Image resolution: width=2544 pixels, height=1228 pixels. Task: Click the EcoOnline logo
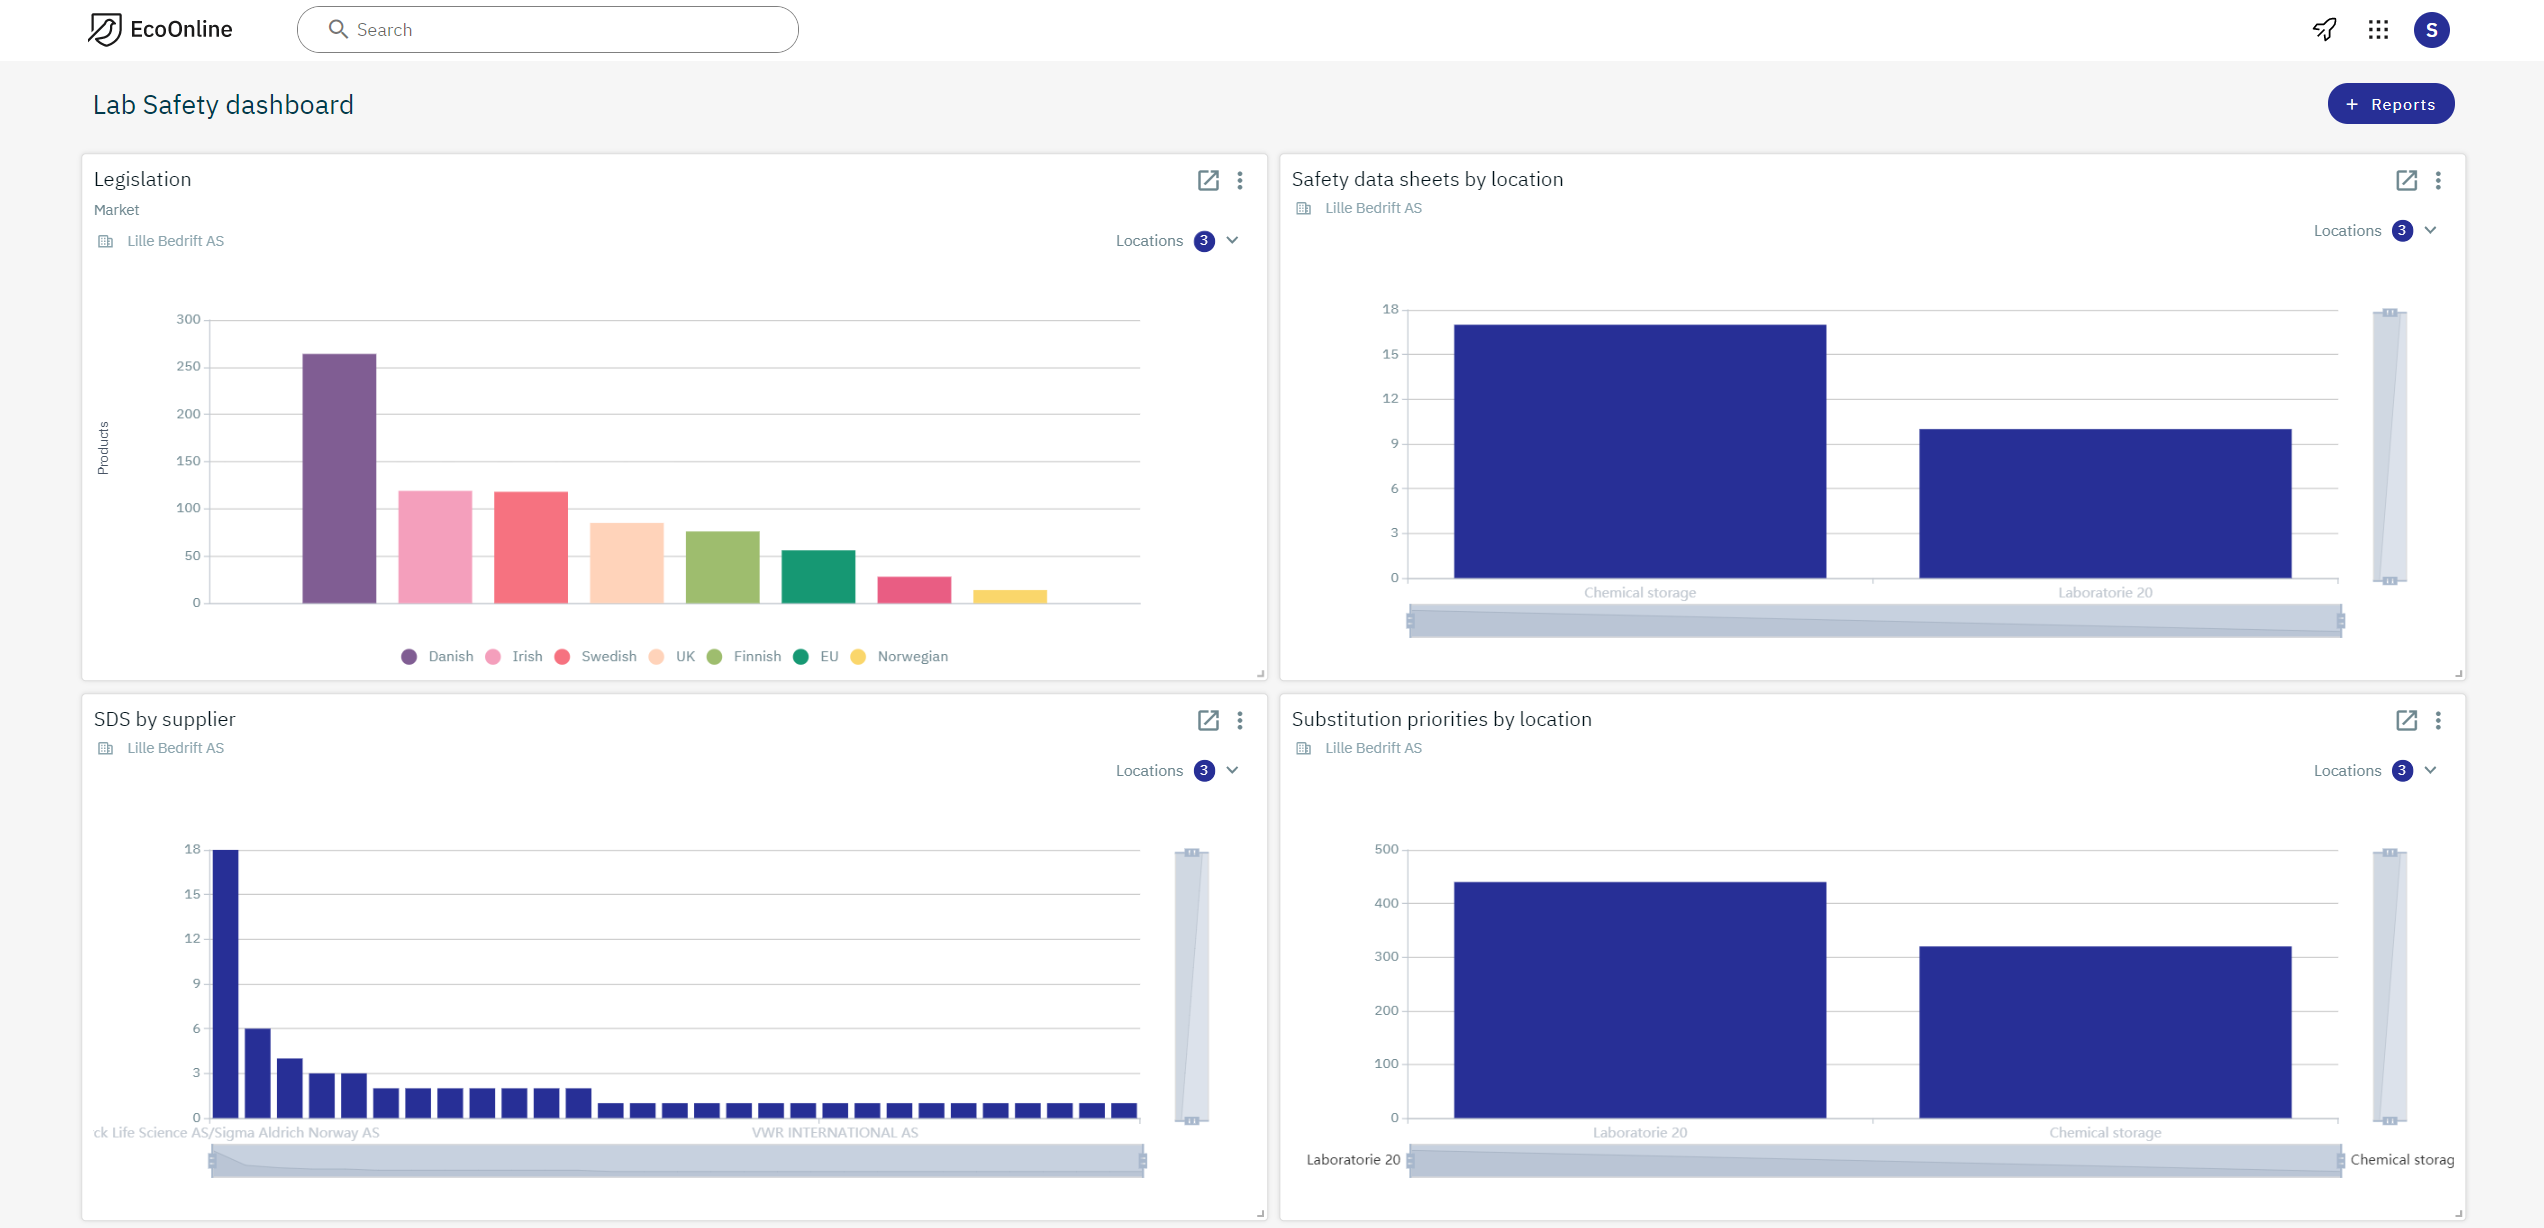(x=160, y=29)
